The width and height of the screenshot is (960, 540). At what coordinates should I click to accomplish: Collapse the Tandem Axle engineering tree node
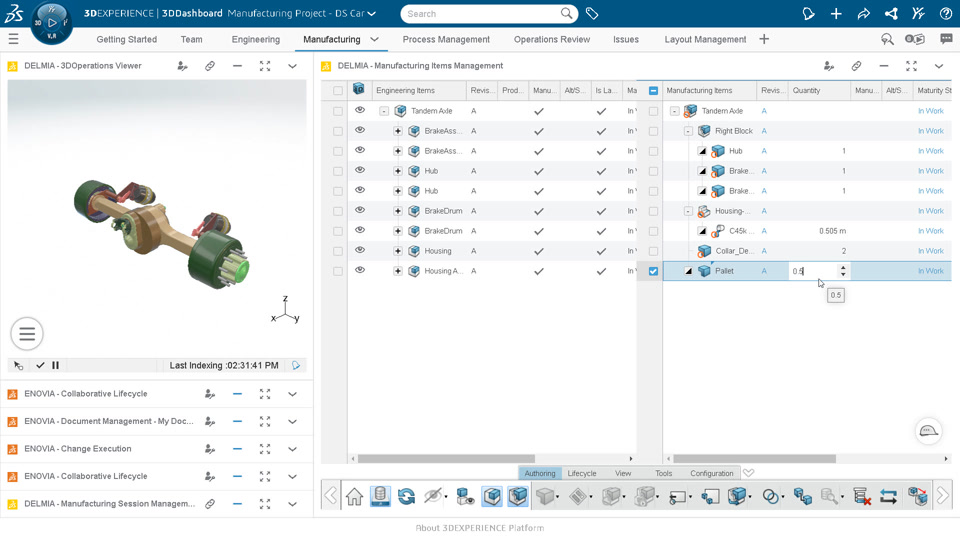[x=384, y=111]
